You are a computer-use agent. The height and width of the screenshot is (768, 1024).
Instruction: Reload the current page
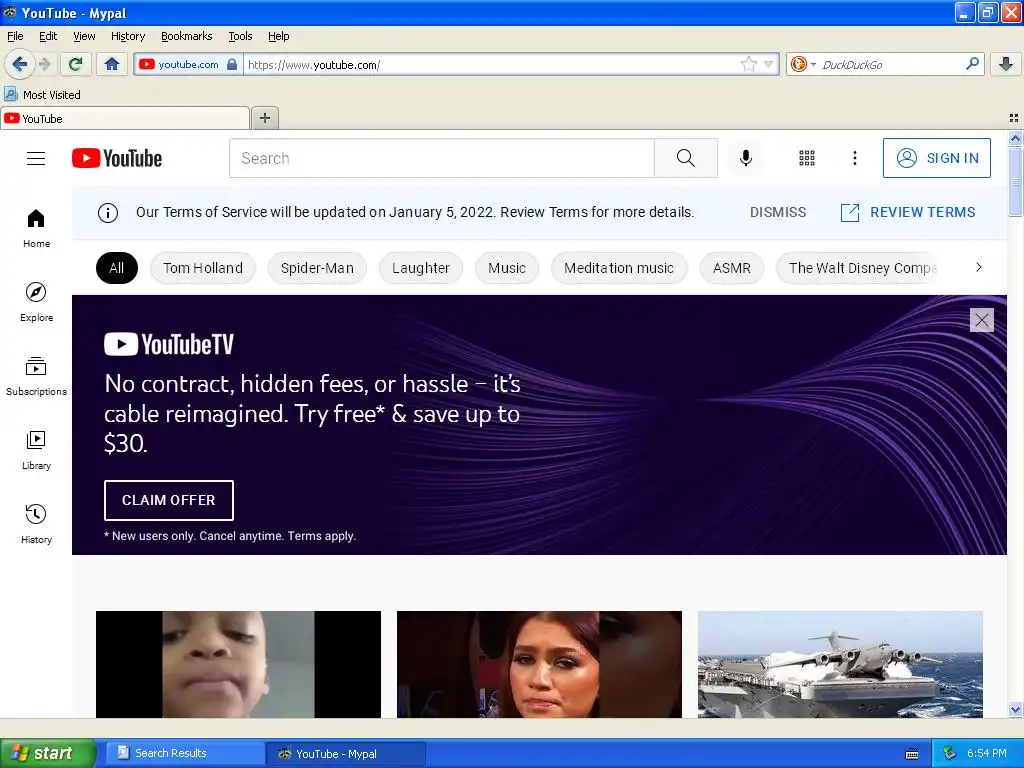(76, 64)
